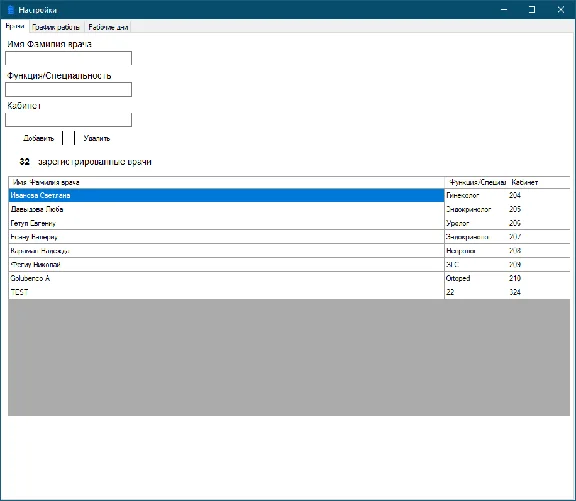
Task: Click the Добавить button
Action: (x=38, y=138)
